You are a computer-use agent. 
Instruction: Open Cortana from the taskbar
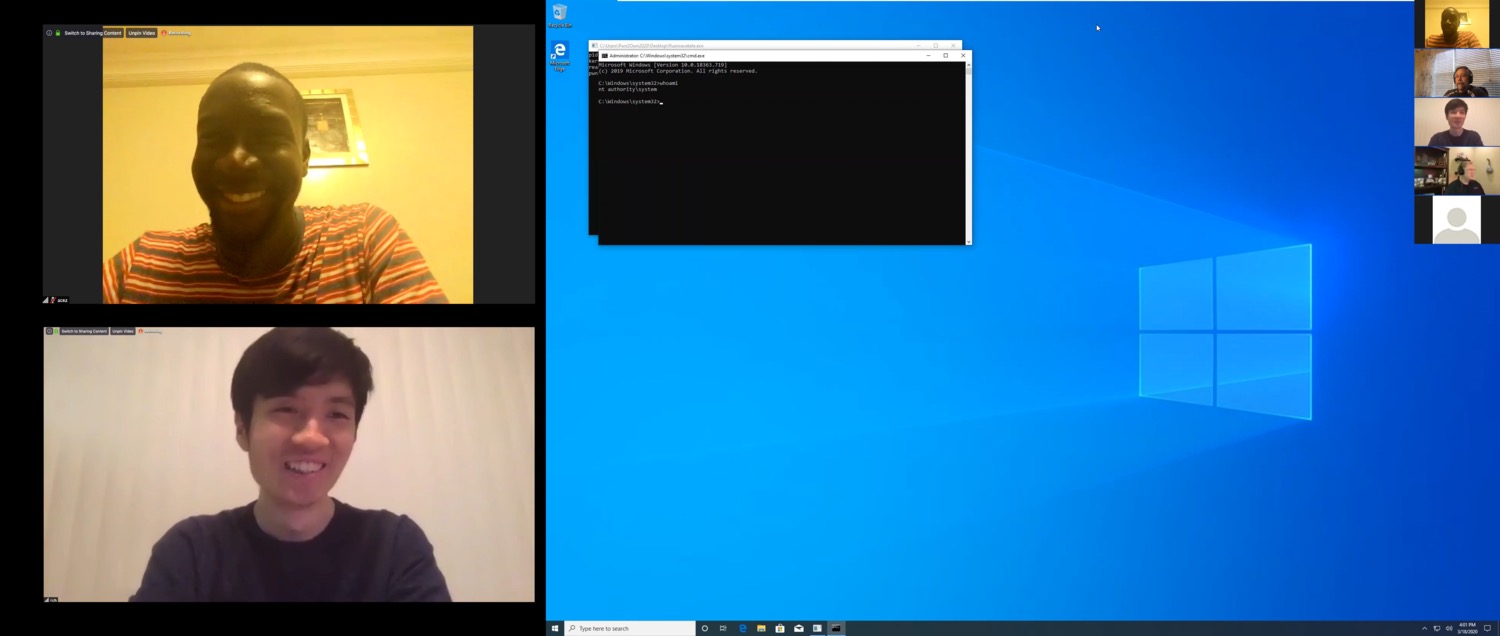(705, 628)
